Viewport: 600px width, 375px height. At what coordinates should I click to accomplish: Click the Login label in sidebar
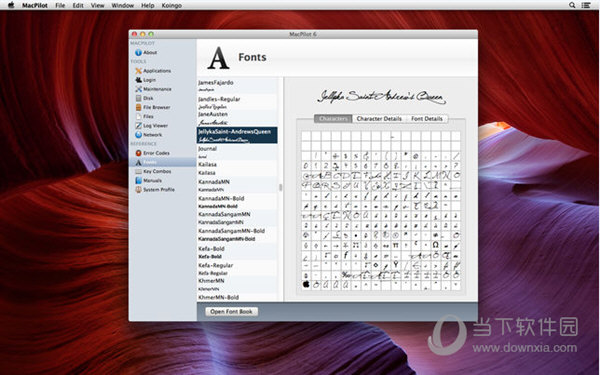(x=149, y=80)
